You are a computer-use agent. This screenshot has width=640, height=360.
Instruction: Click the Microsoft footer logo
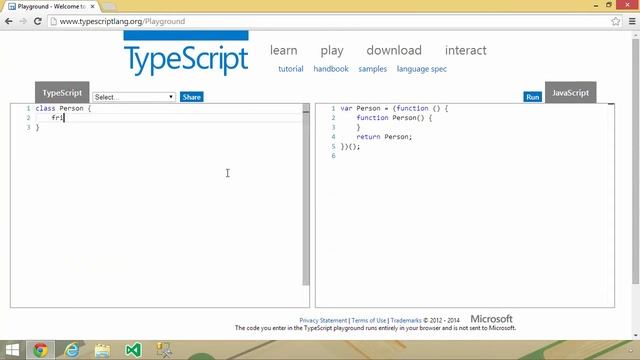coord(491,319)
